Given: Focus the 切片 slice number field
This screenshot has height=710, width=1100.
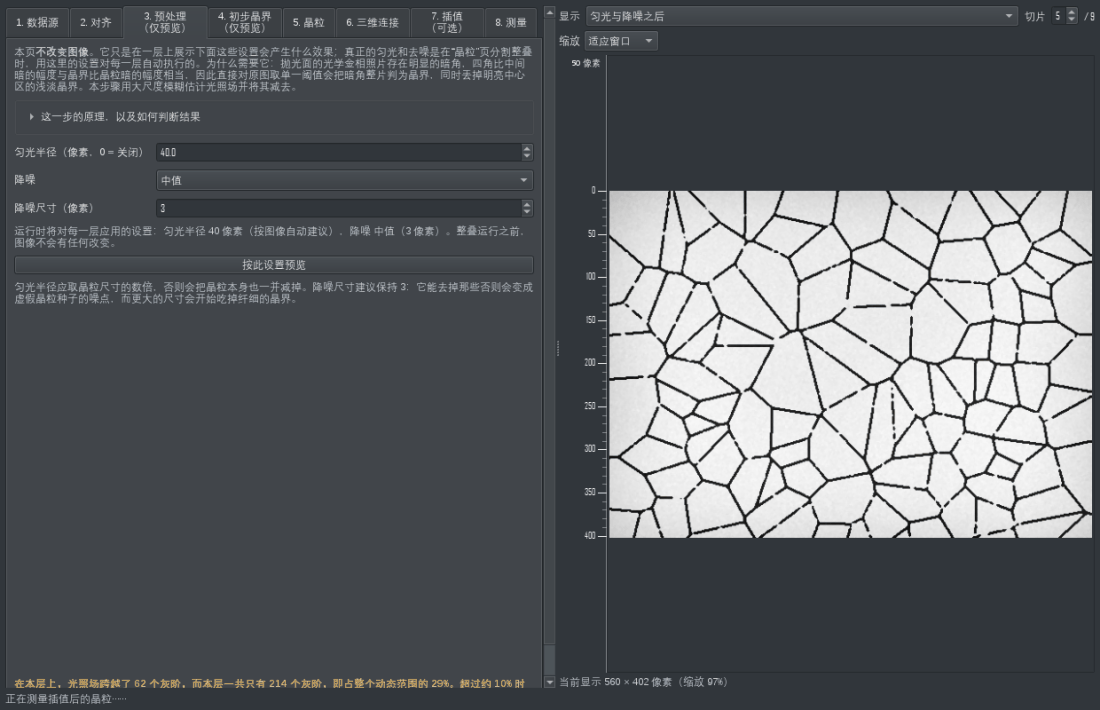Looking at the screenshot, I should (x=1059, y=16).
